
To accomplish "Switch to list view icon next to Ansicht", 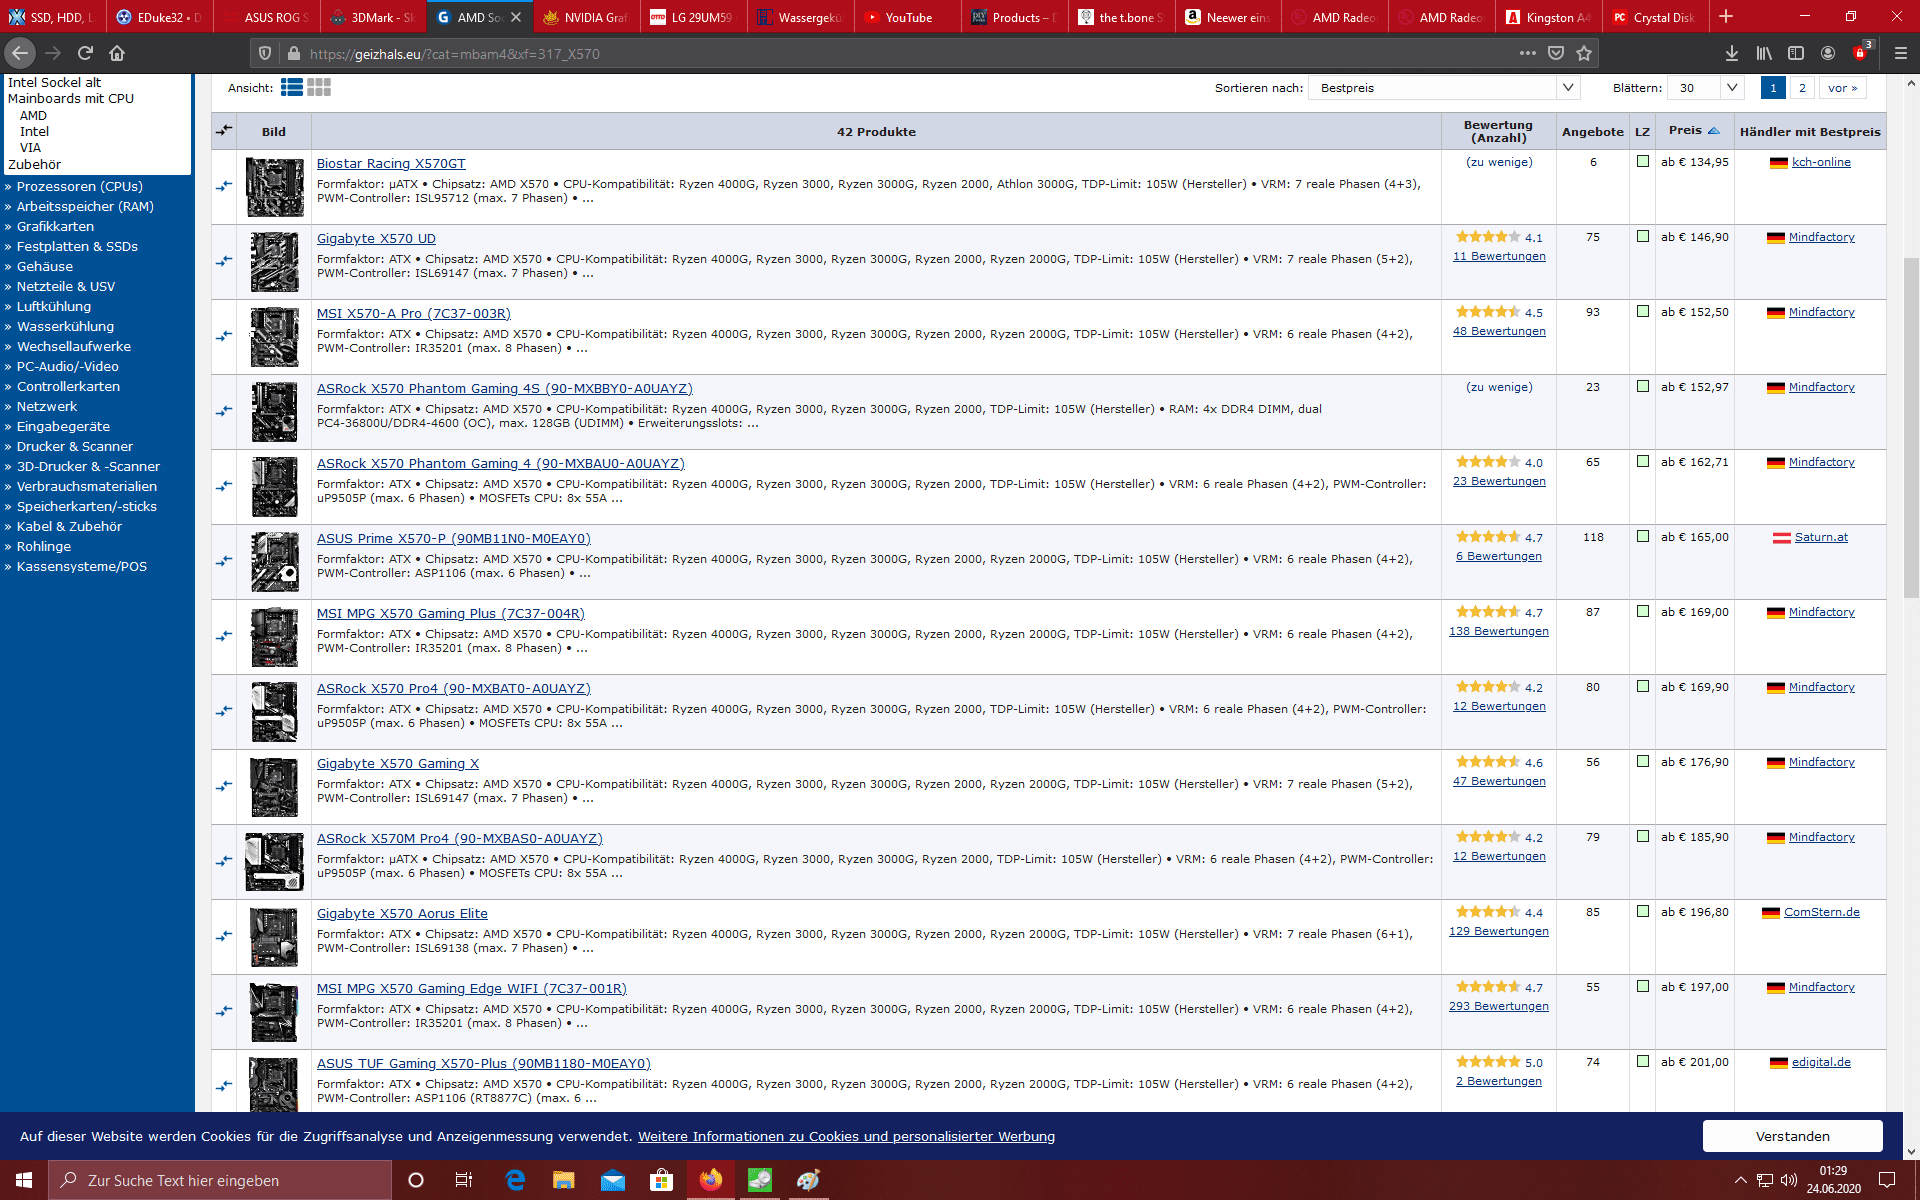I will (x=291, y=88).
